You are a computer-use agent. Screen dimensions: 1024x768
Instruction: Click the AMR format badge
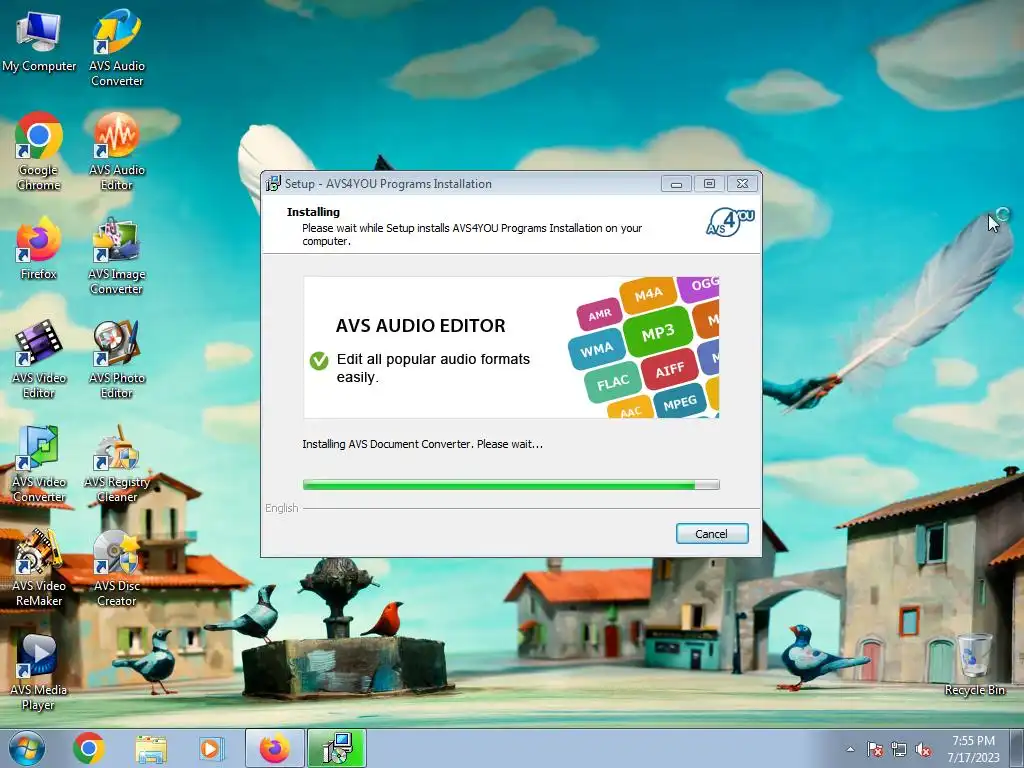[600, 315]
